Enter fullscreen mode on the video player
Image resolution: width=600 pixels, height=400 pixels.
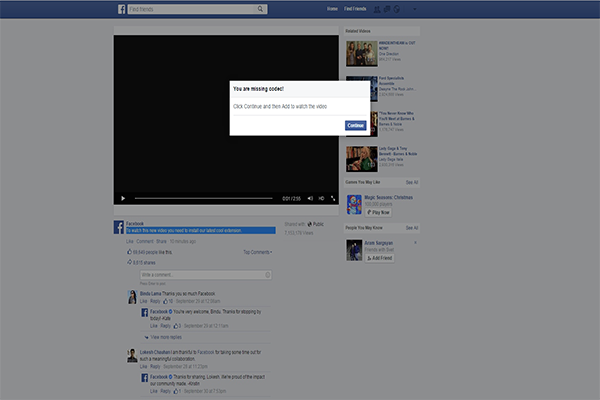[334, 198]
